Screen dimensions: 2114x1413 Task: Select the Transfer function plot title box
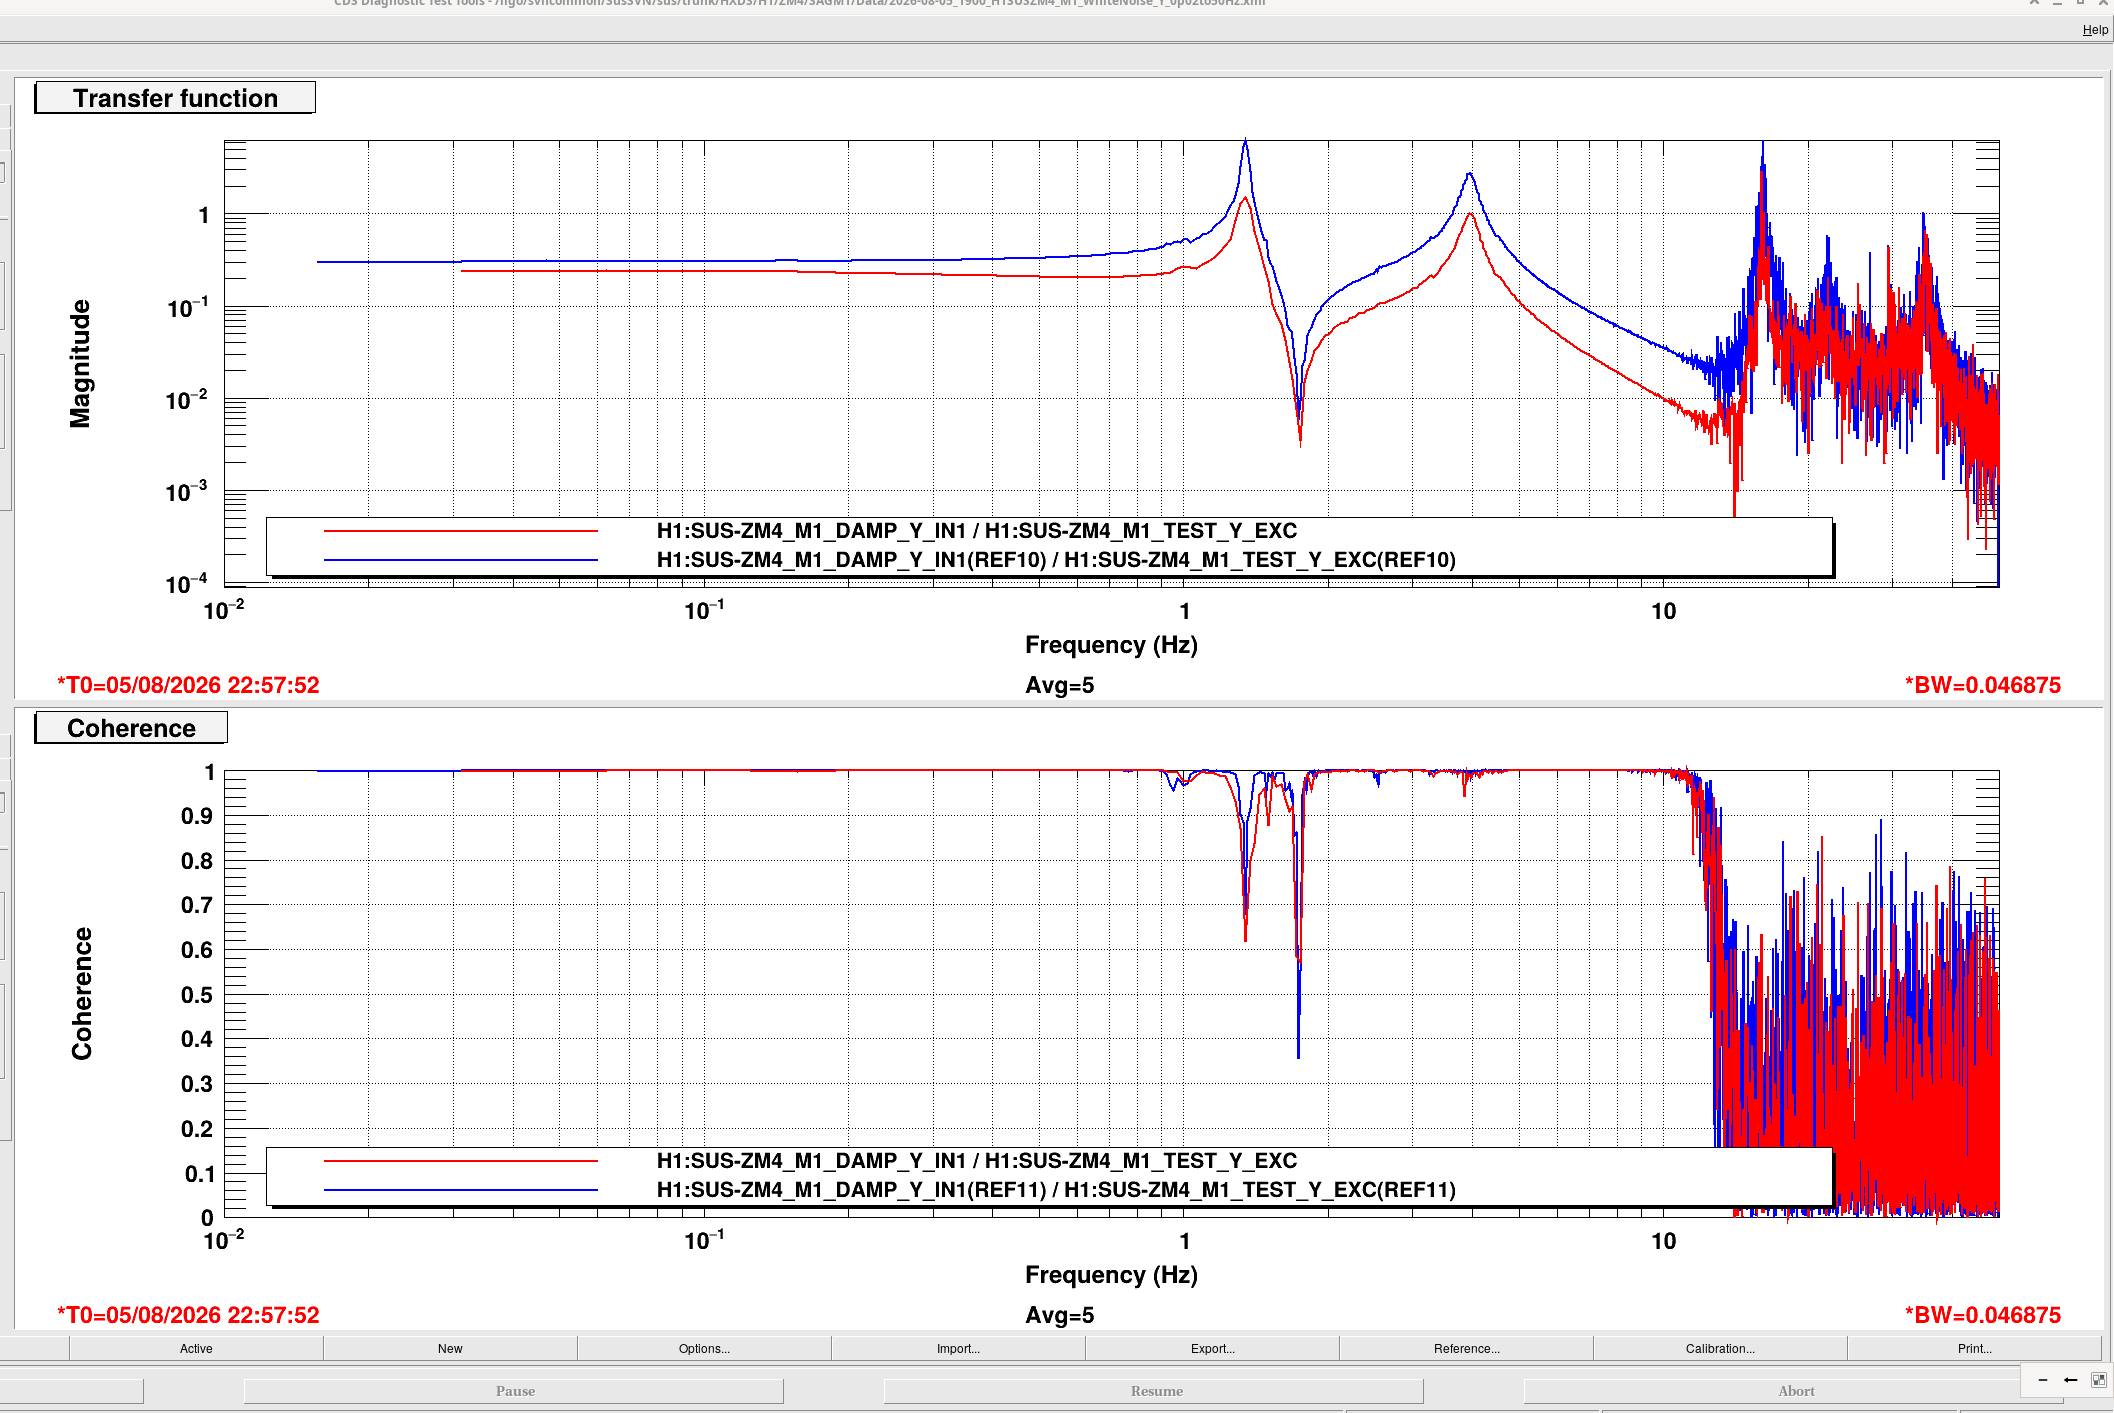[175, 98]
